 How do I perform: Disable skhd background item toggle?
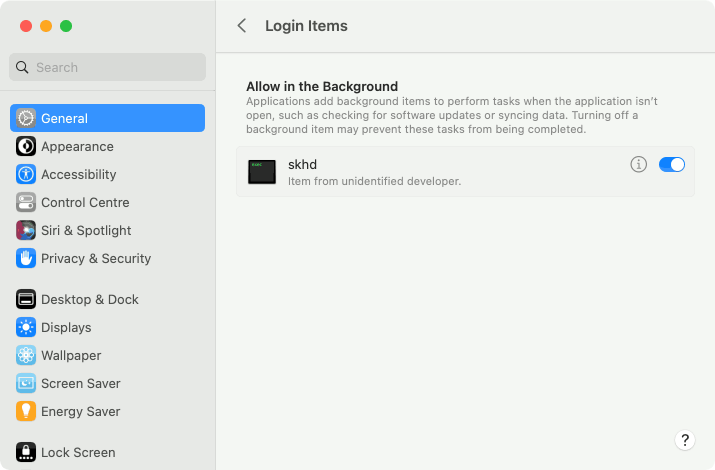pyautogui.click(x=672, y=164)
